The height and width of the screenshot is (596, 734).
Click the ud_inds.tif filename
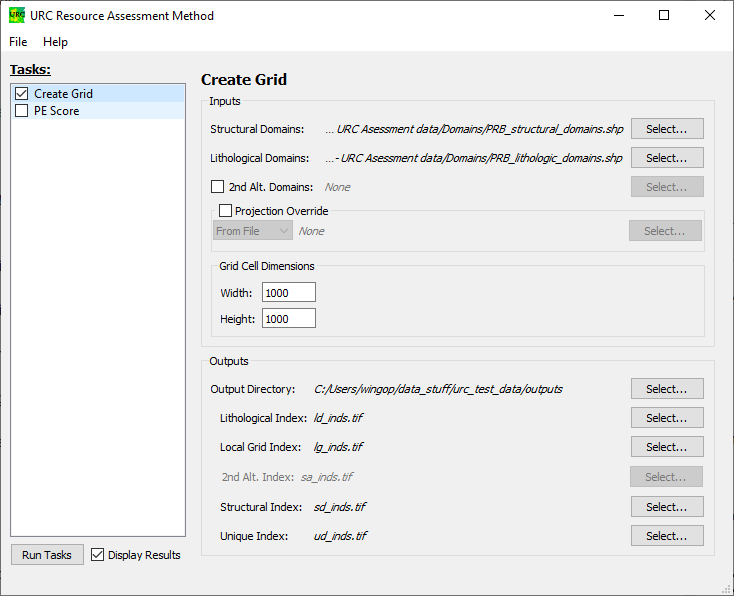(340, 536)
